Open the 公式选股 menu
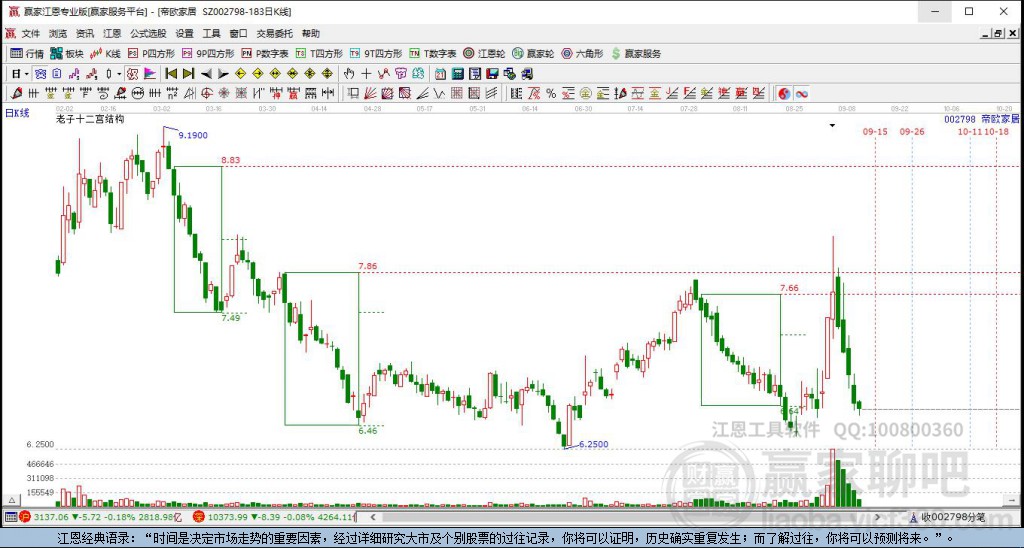The height and width of the screenshot is (548, 1024). [x=148, y=33]
